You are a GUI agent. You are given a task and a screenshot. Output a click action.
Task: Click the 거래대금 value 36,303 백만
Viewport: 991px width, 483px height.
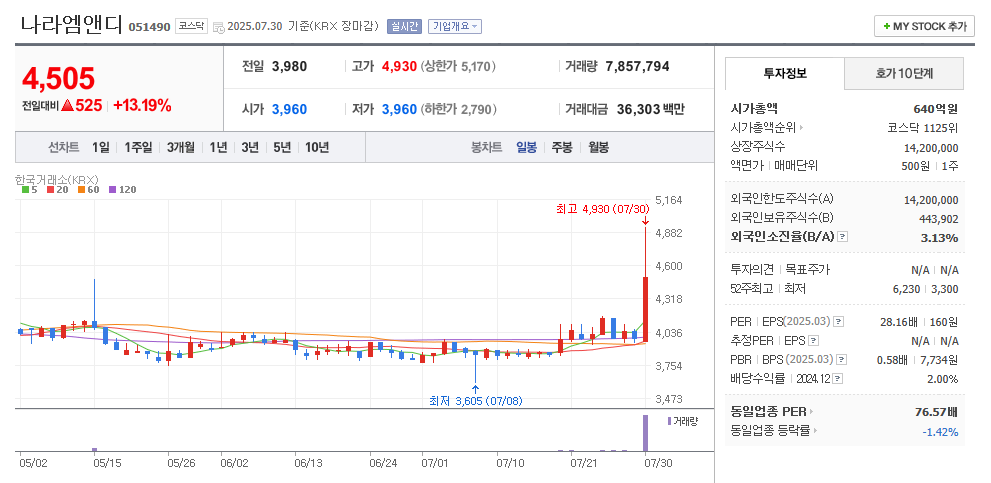click(649, 109)
